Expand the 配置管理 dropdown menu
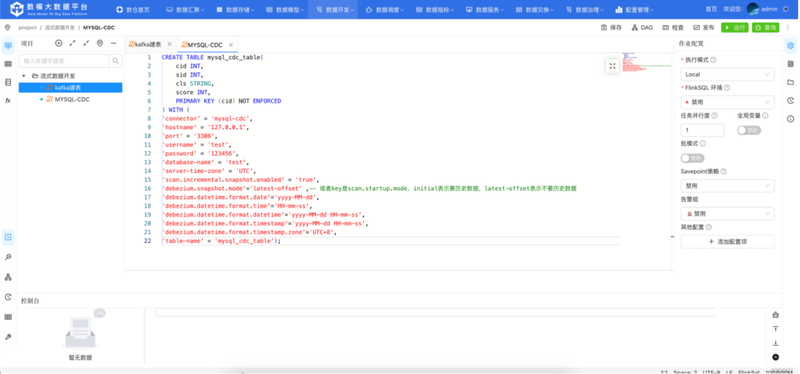800x374 pixels. [634, 10]
